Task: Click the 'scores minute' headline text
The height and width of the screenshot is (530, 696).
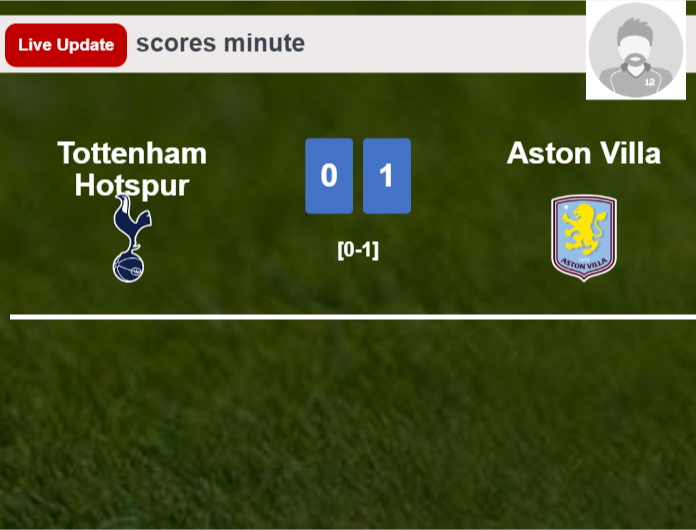Action: (220, 44)
